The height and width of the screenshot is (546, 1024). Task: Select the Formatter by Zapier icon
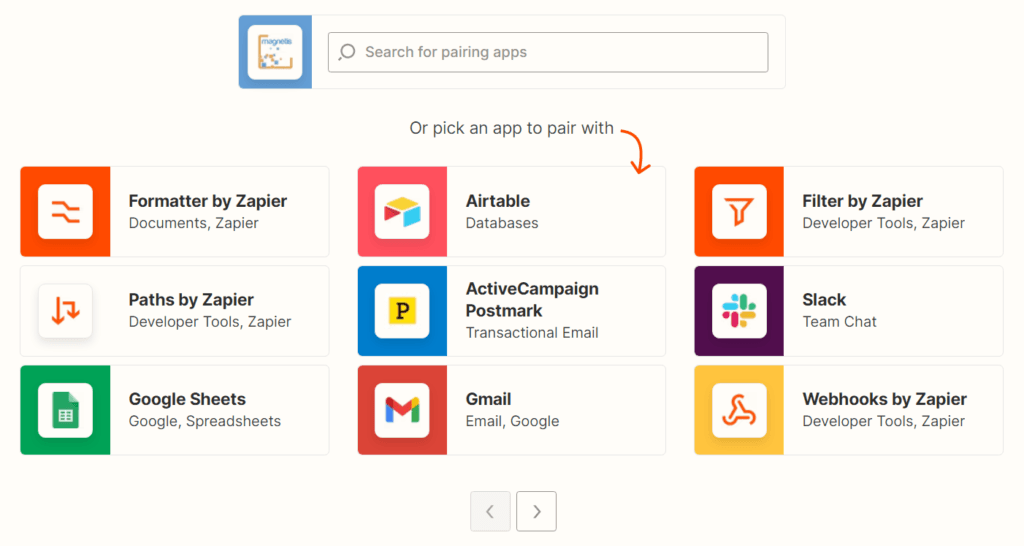(x=65, y=212)
